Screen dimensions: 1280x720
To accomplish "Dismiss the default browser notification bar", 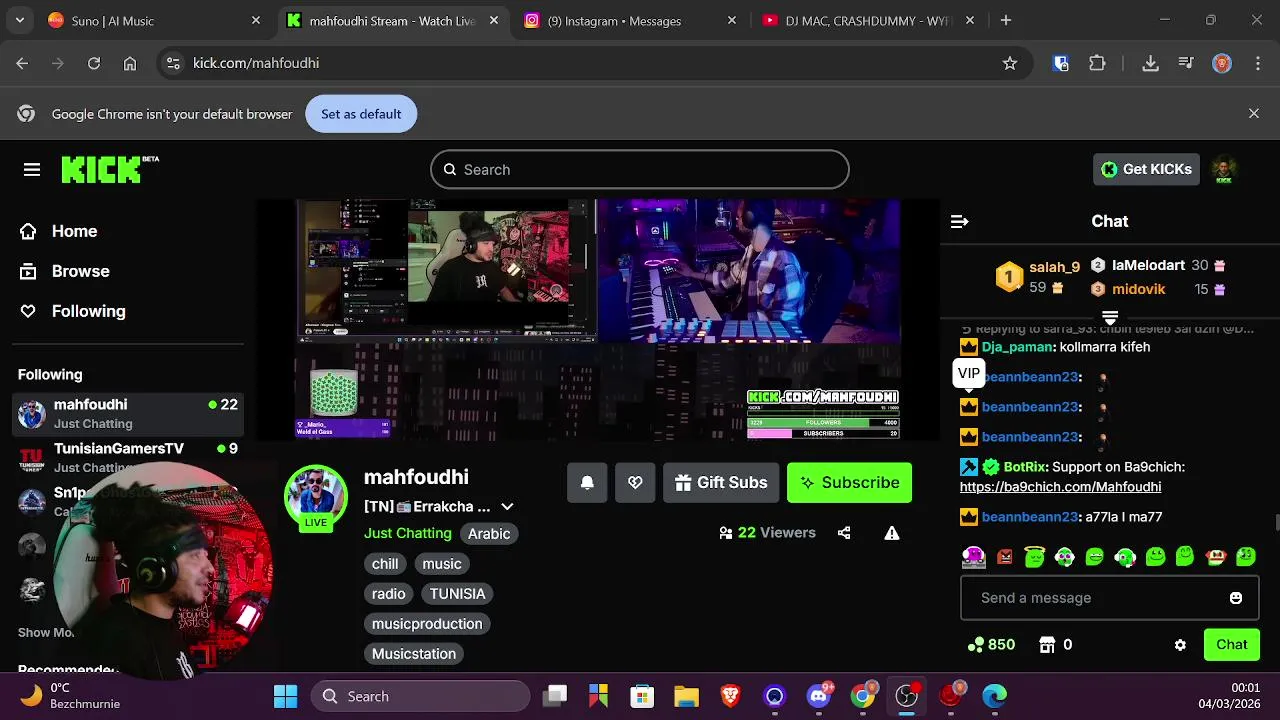I will tap(1254, 114).
